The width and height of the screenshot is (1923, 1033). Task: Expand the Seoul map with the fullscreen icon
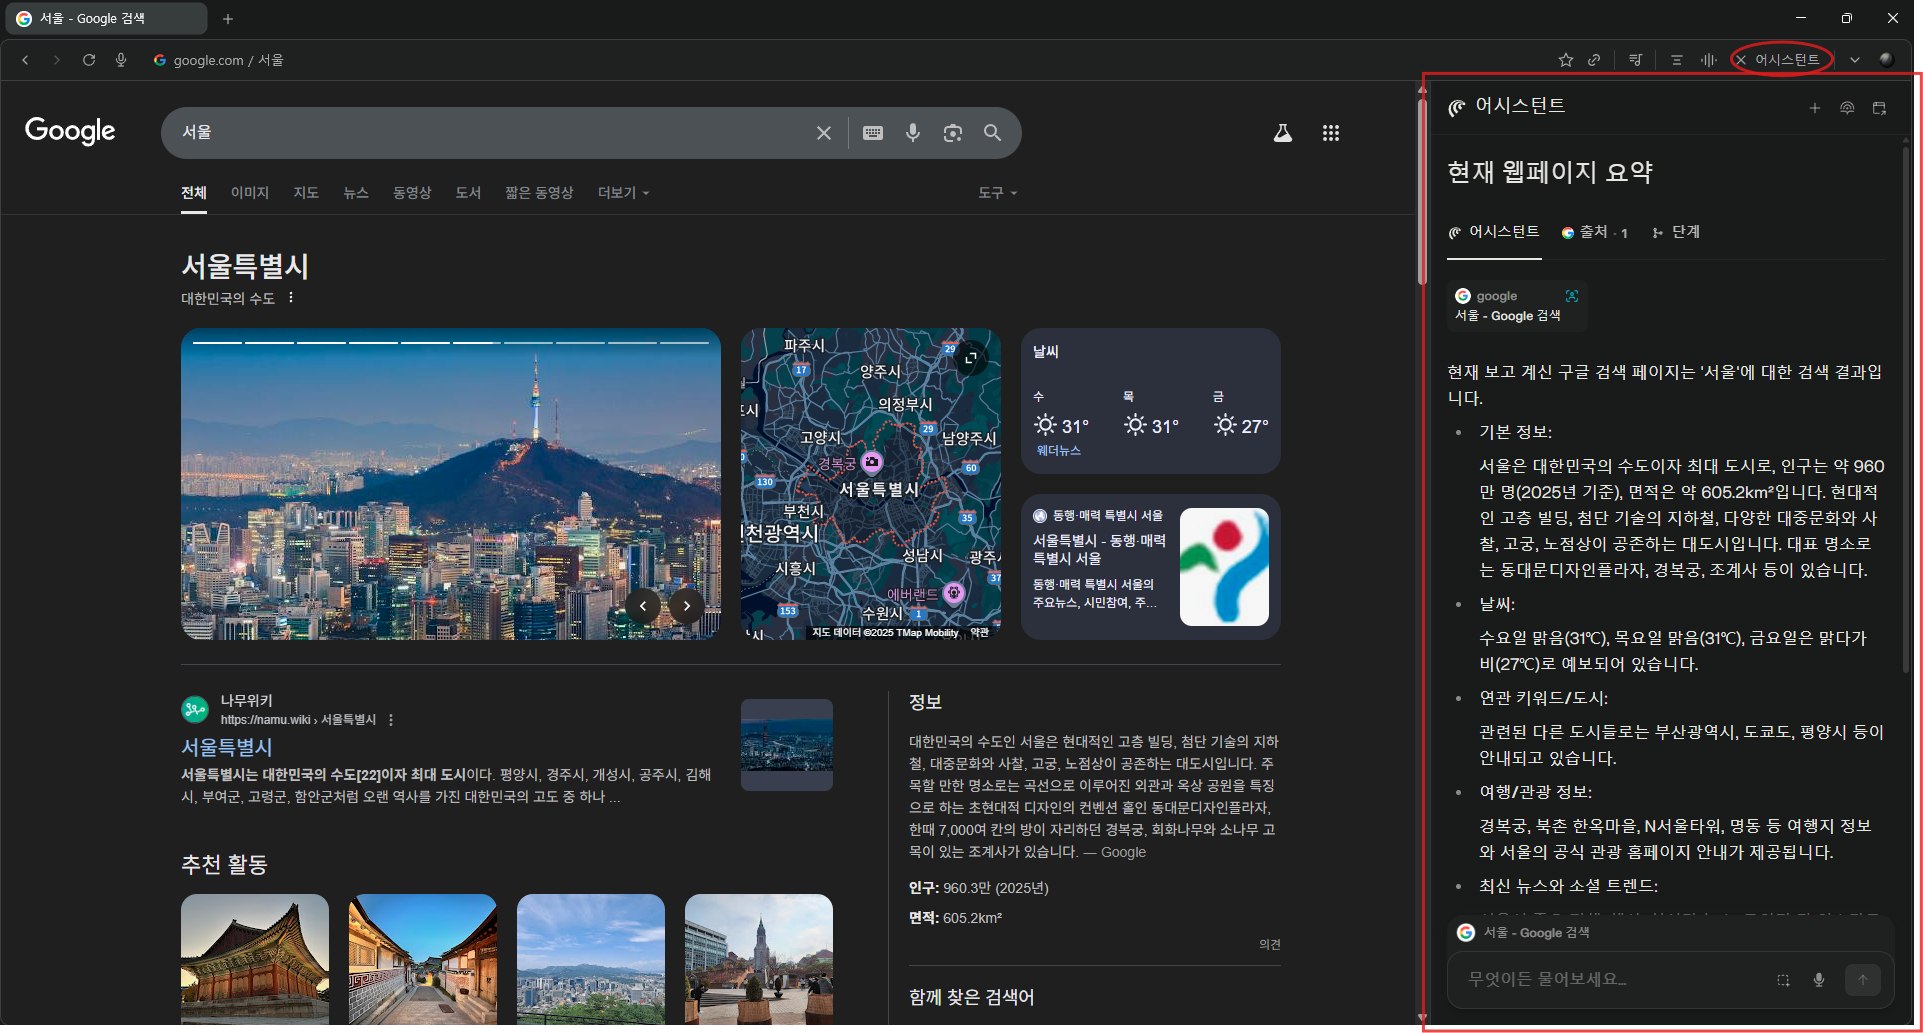(x=970, y=358)
